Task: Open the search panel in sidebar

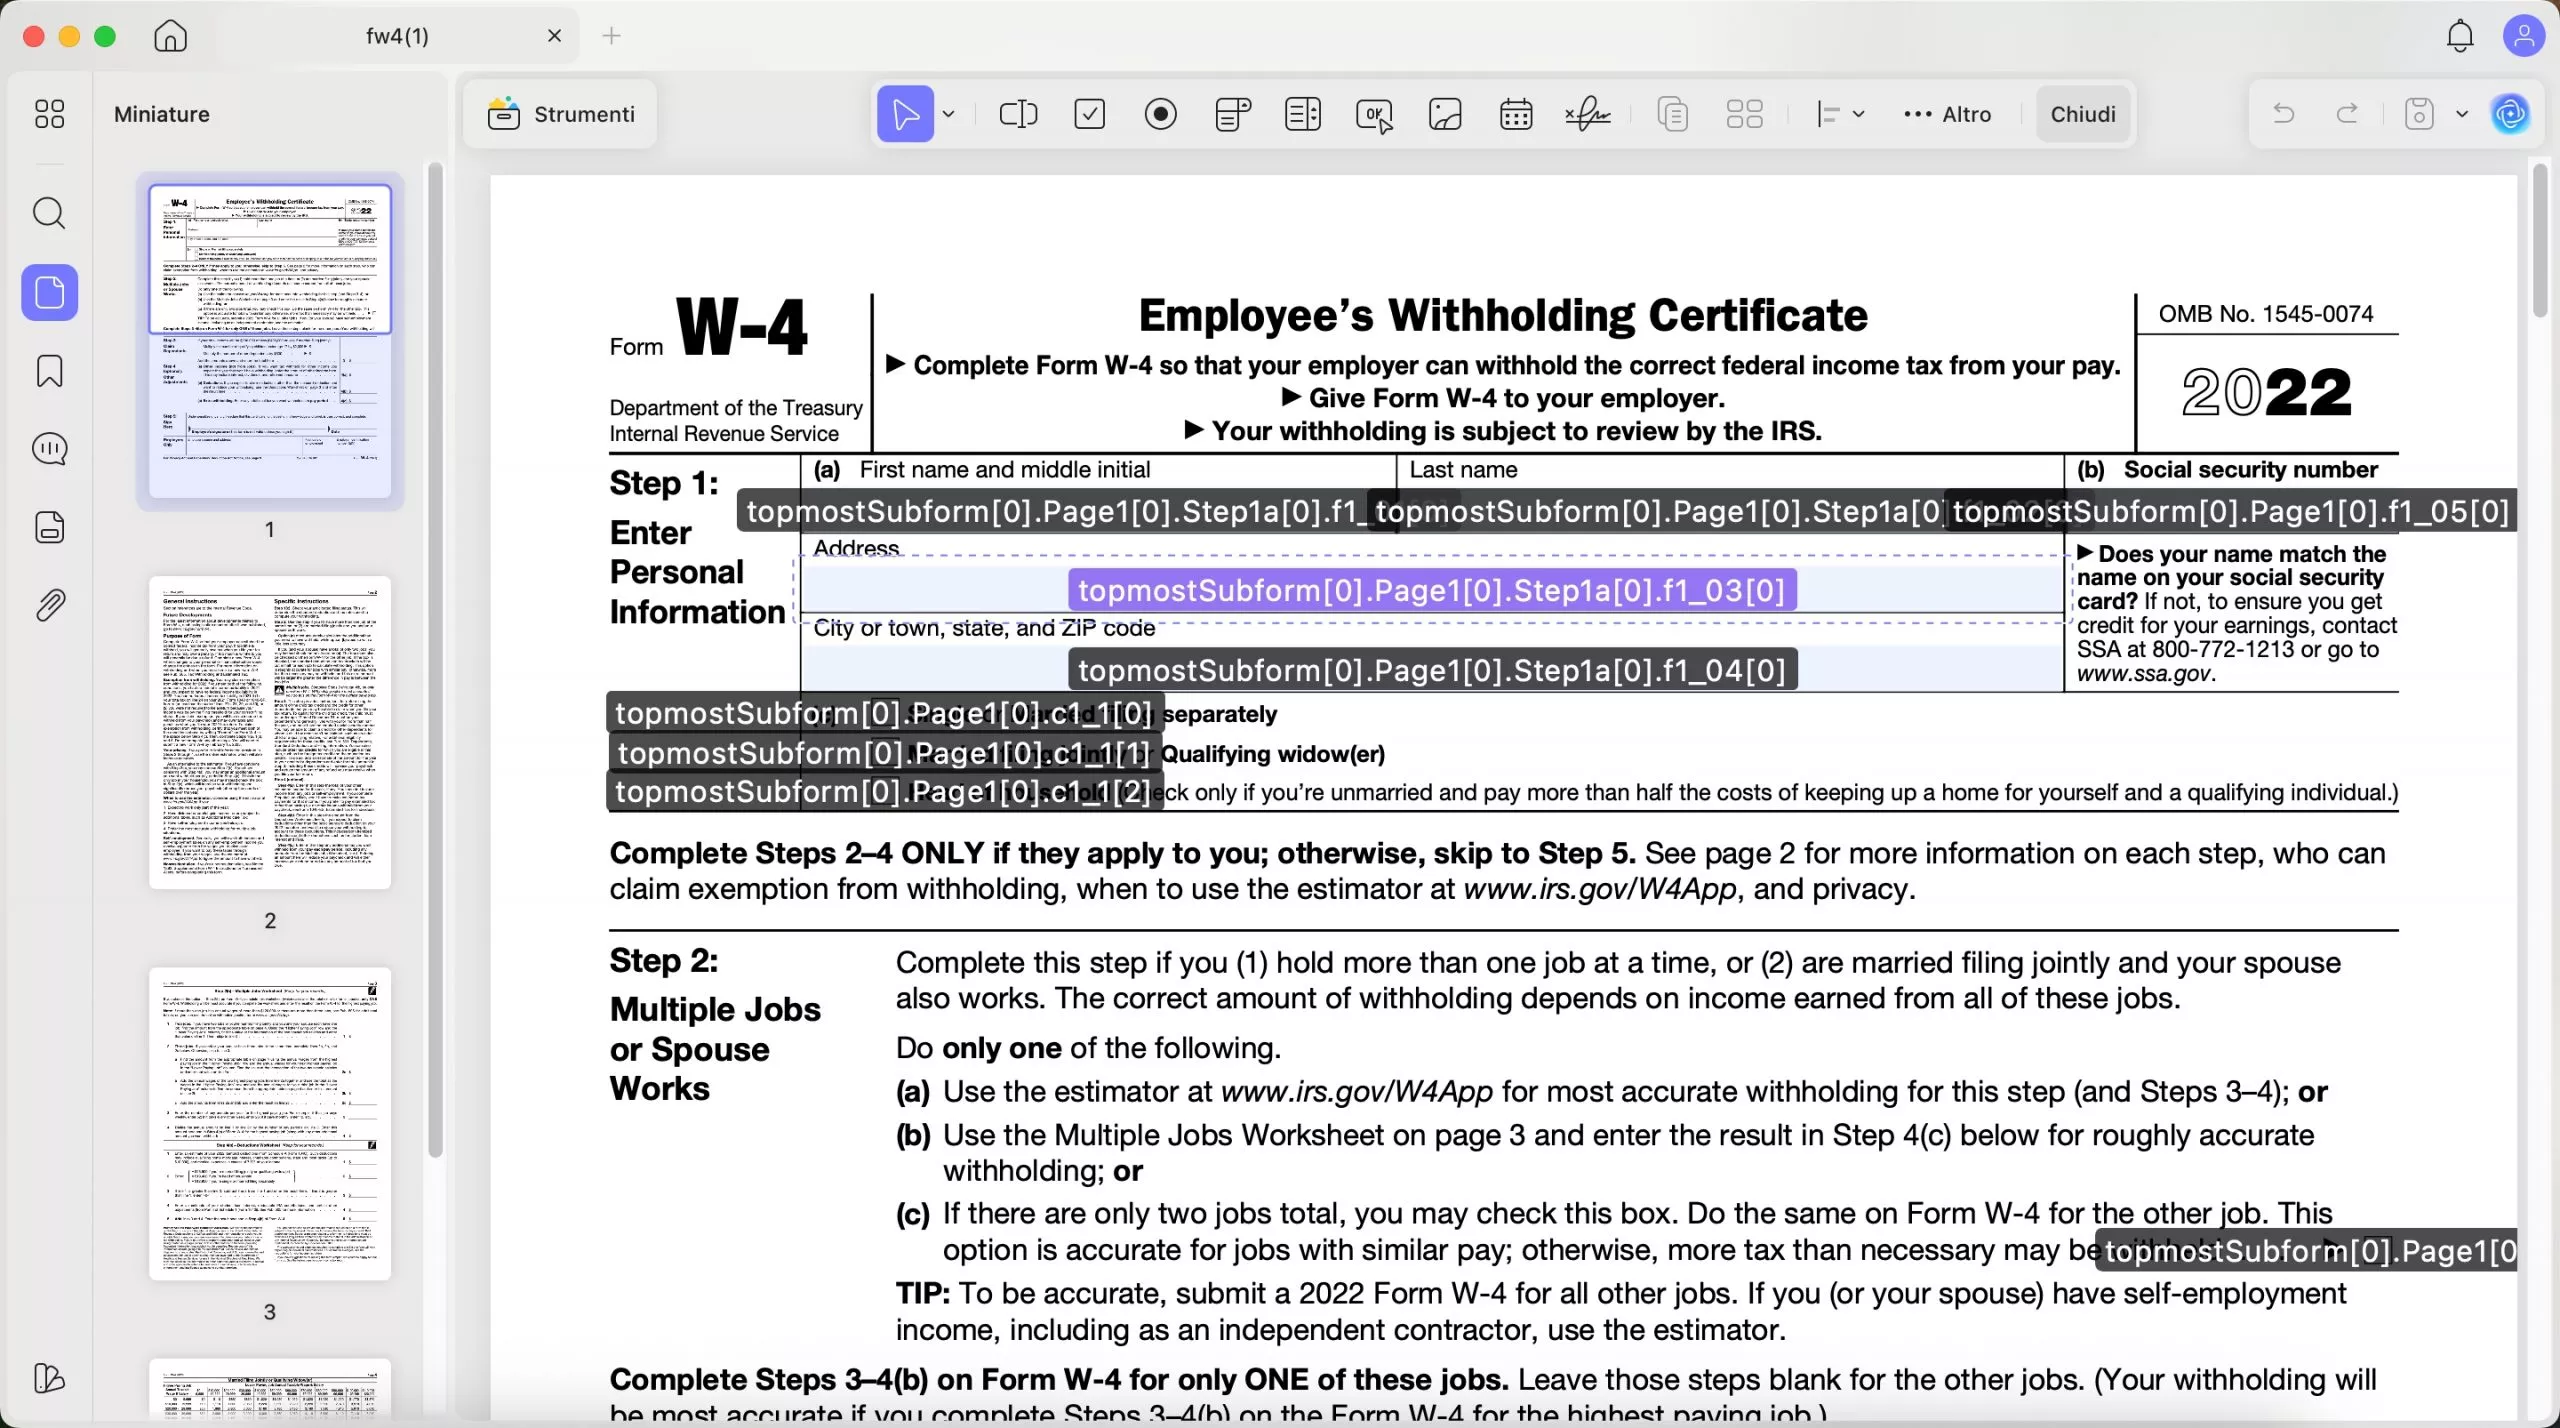Action: coord(49,213)
